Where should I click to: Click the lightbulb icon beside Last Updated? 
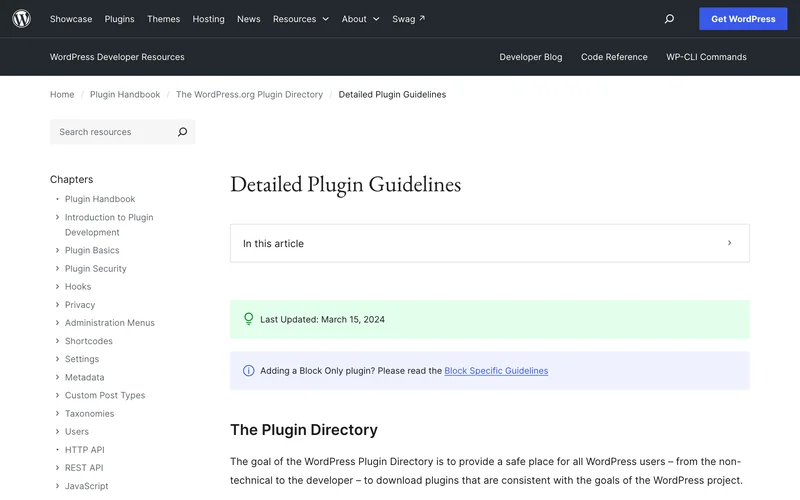(x=248, y=319)
